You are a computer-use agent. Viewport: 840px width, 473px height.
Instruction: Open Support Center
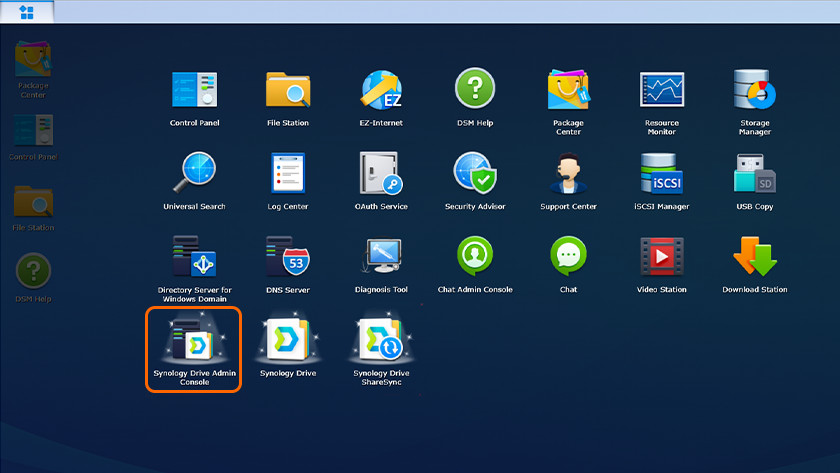[568, 175]
